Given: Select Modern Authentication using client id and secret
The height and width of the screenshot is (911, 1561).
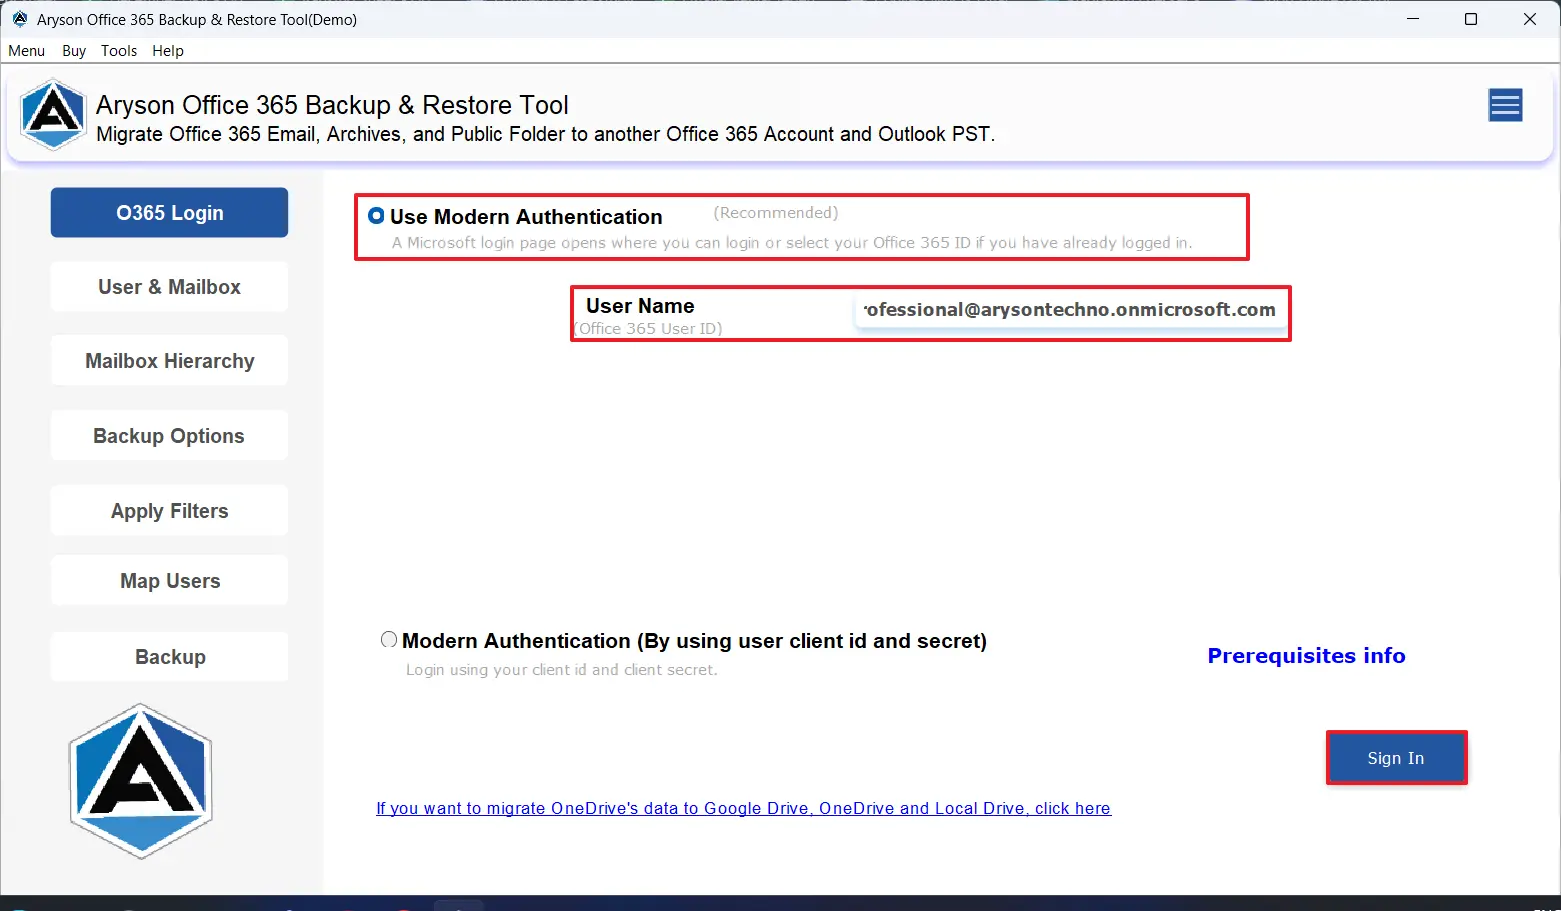Looking at the screenshot, I should click(x=388, y=639).
